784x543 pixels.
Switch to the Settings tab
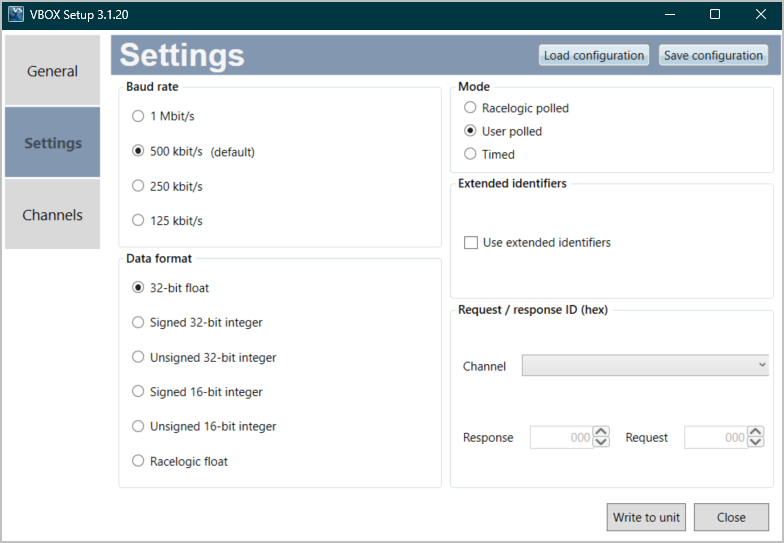pyautogui.click(x=52, y=142)
